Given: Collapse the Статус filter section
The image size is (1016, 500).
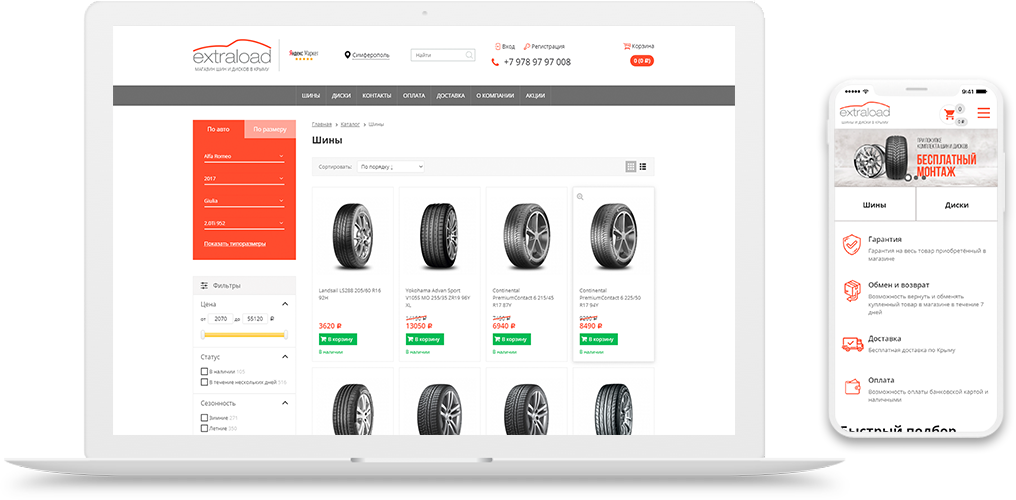Looking at the screenshot, I should point(284,357).
